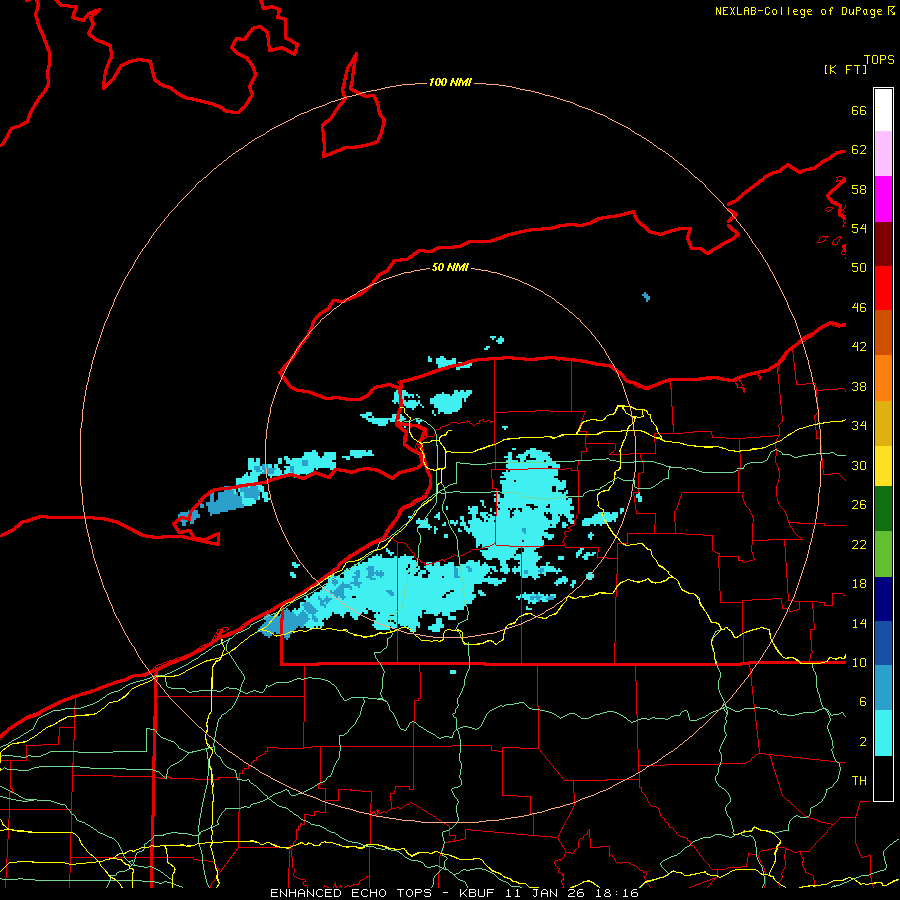Click the light green legend color segment
The image size is (900, 900).
click(883, 554)
